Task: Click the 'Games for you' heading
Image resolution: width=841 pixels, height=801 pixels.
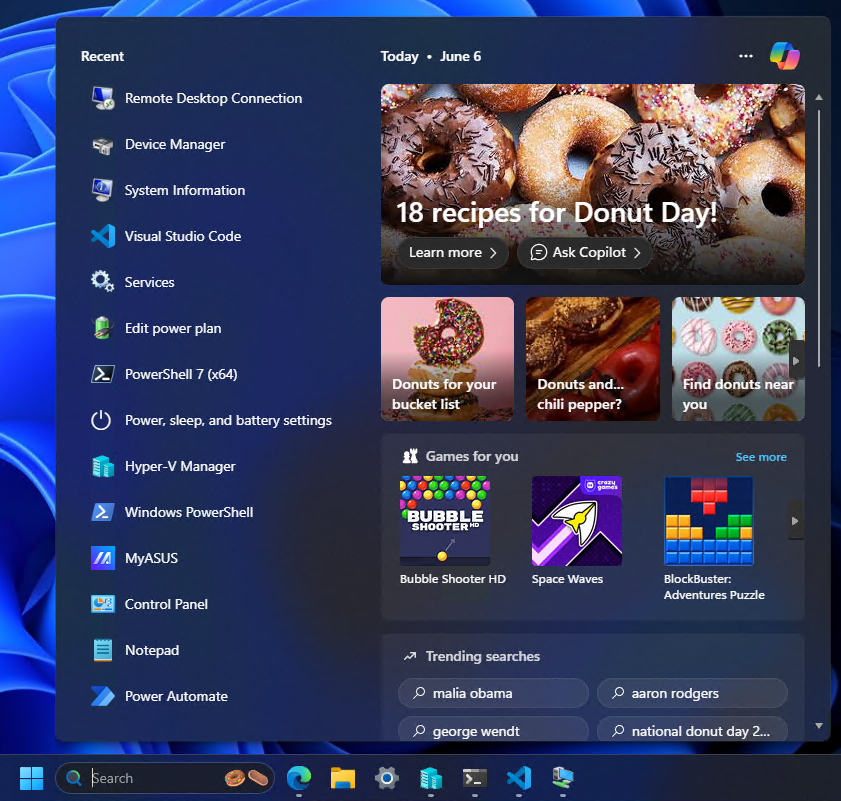Action: pos(471,457)
